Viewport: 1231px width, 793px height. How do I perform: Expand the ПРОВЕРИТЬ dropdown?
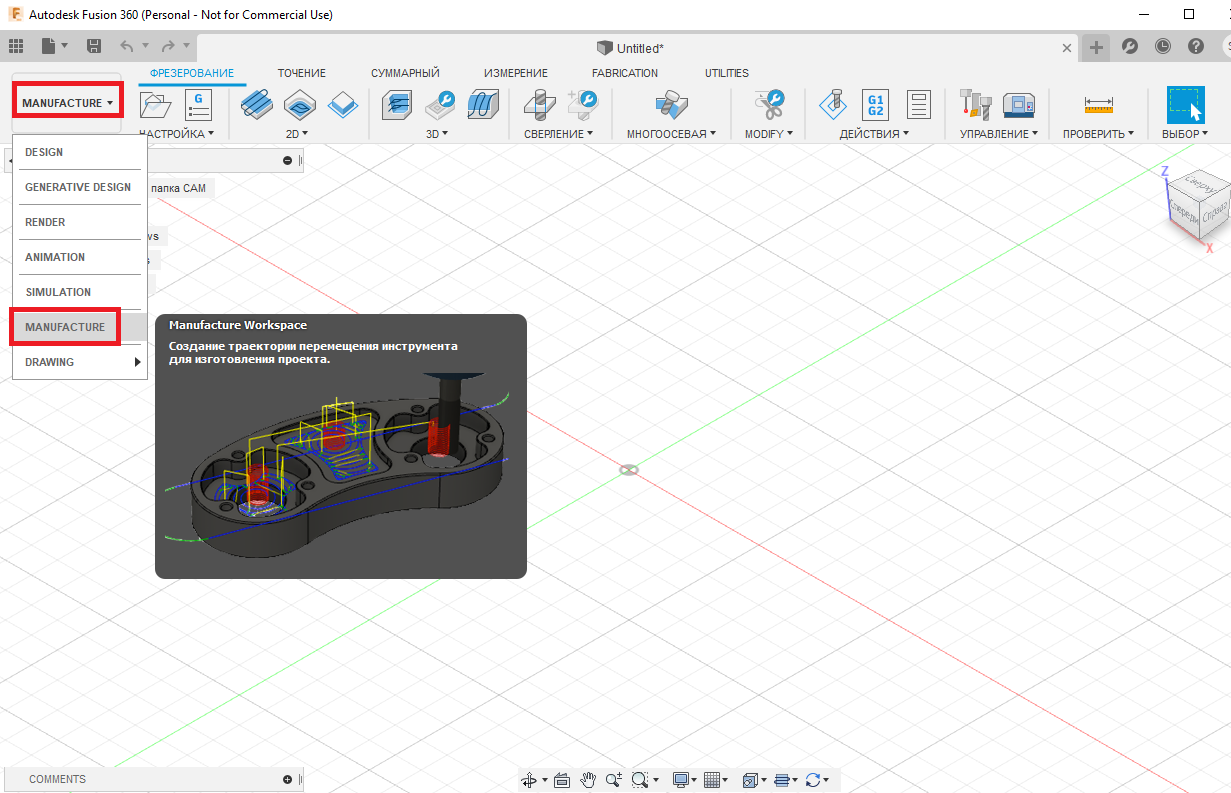click(x=1098, y=133)
